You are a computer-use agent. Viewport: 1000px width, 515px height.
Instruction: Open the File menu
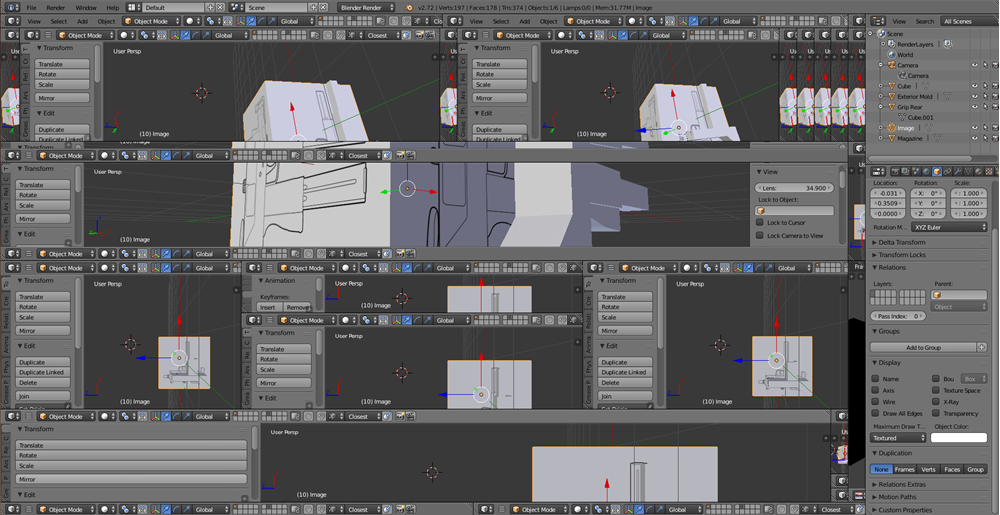[31, 7]
